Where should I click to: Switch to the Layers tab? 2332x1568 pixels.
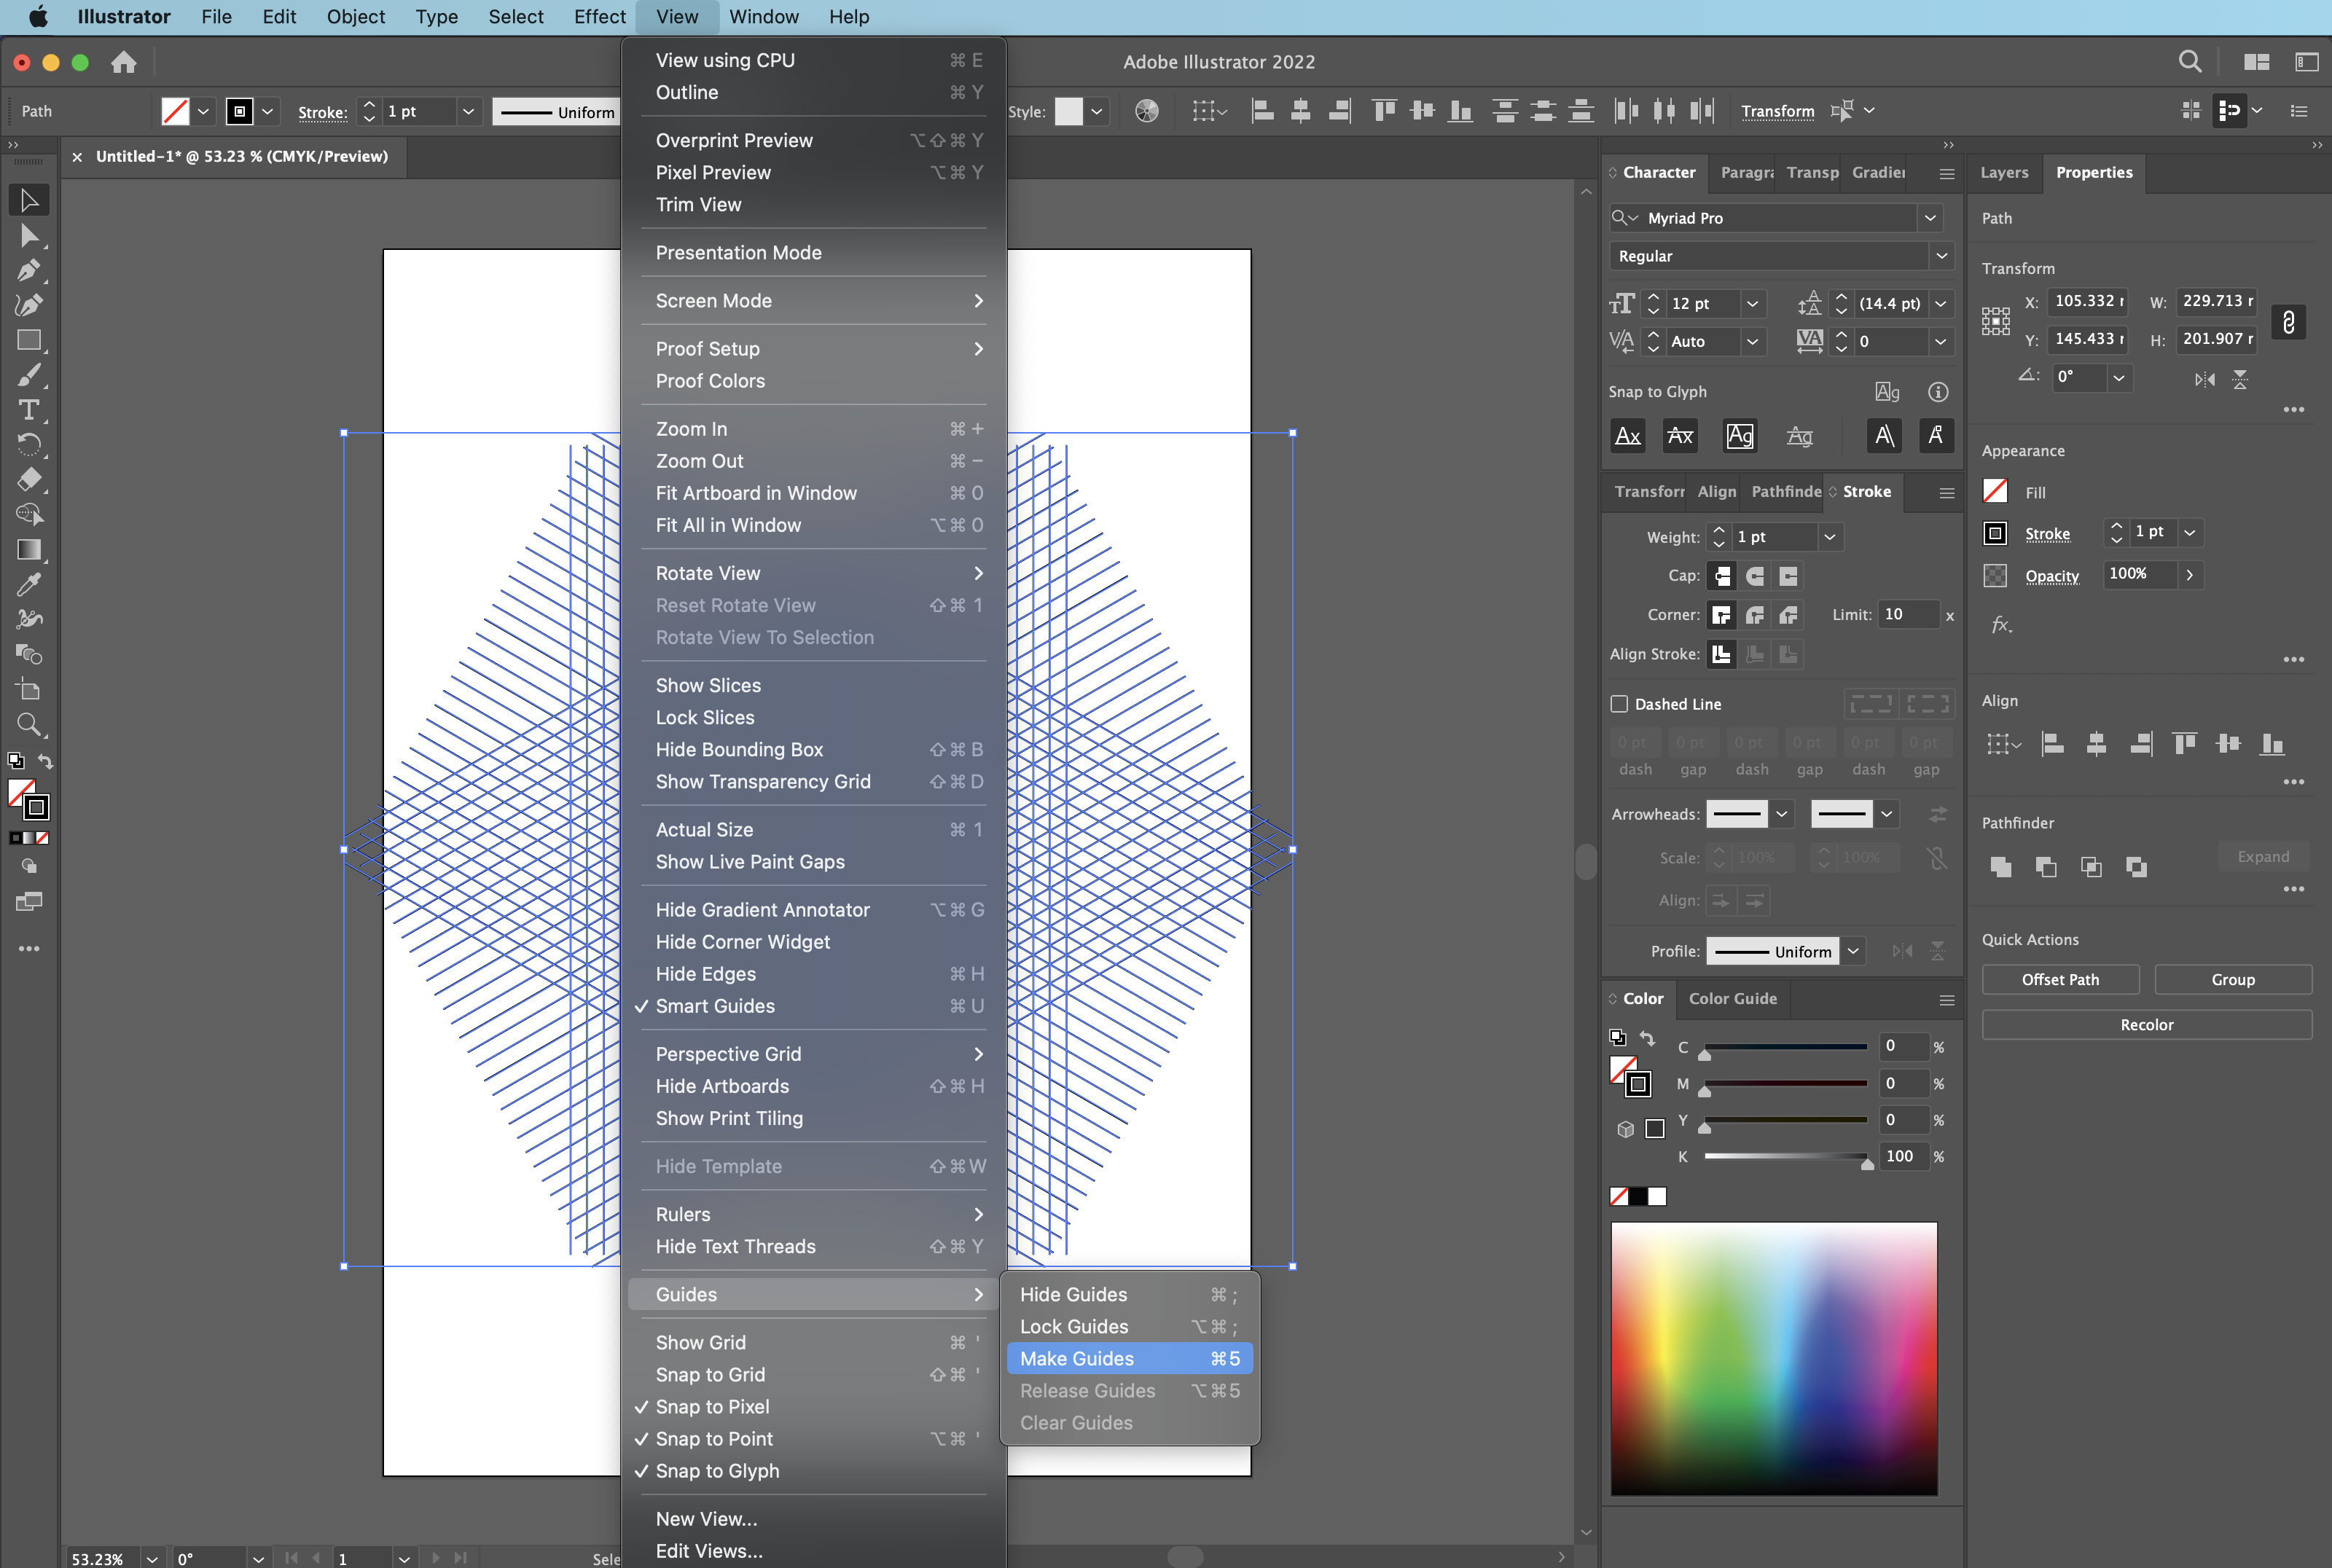(2004, 172)
